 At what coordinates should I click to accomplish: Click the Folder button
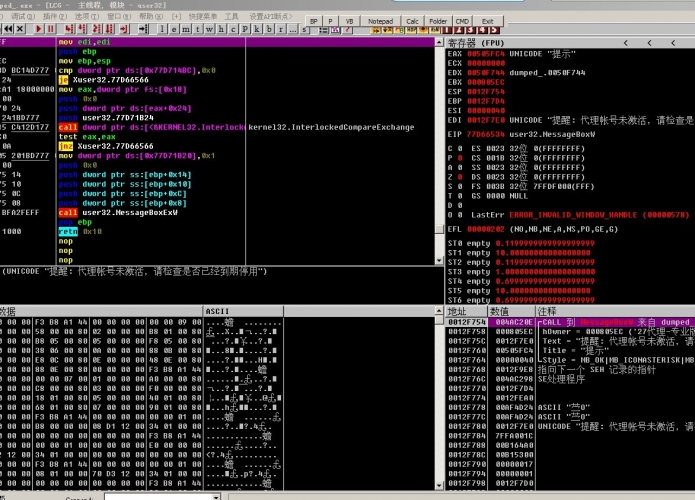[438, 21]
